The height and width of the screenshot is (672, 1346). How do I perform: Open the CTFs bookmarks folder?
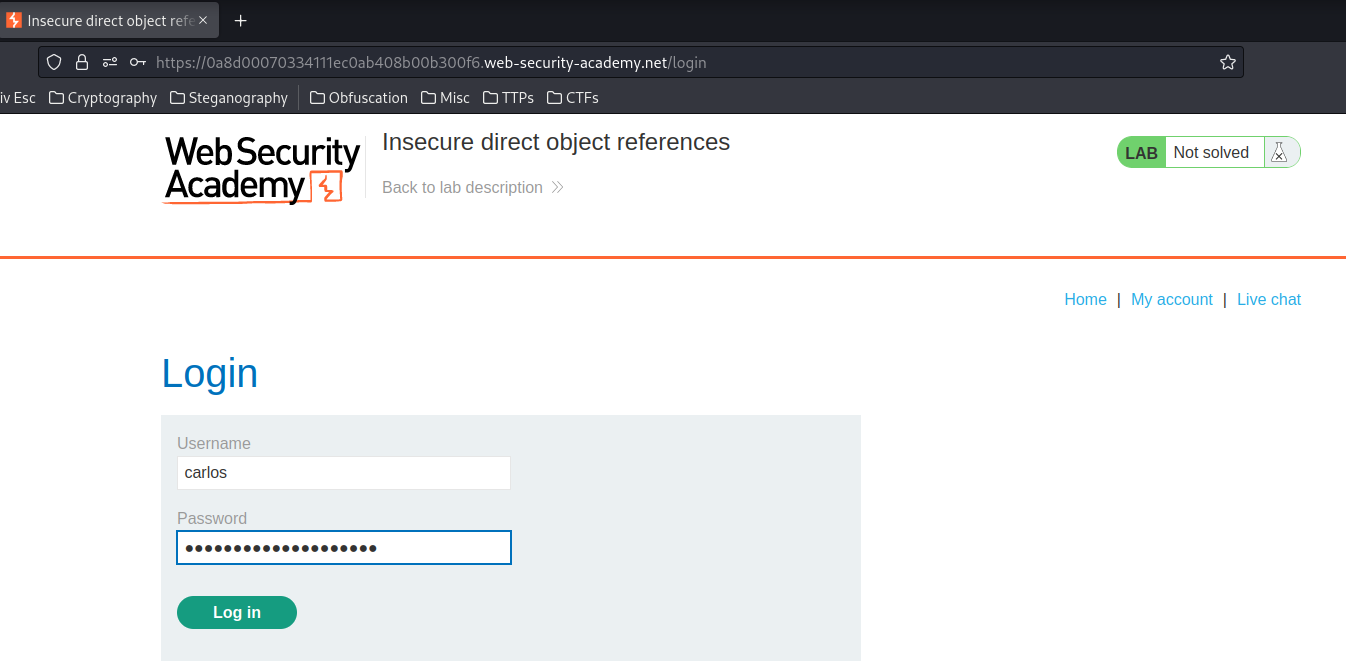pos(573,98)
